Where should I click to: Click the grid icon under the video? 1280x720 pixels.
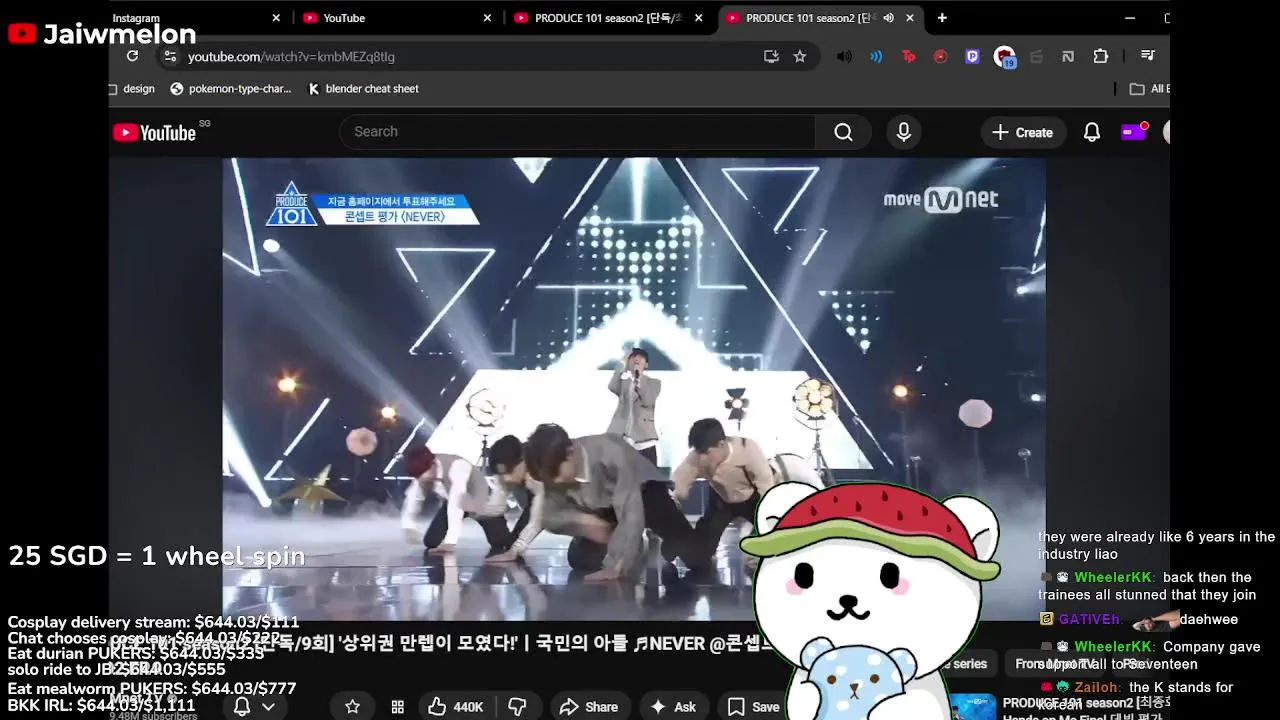pyautogui.click(x=397, y=707)
